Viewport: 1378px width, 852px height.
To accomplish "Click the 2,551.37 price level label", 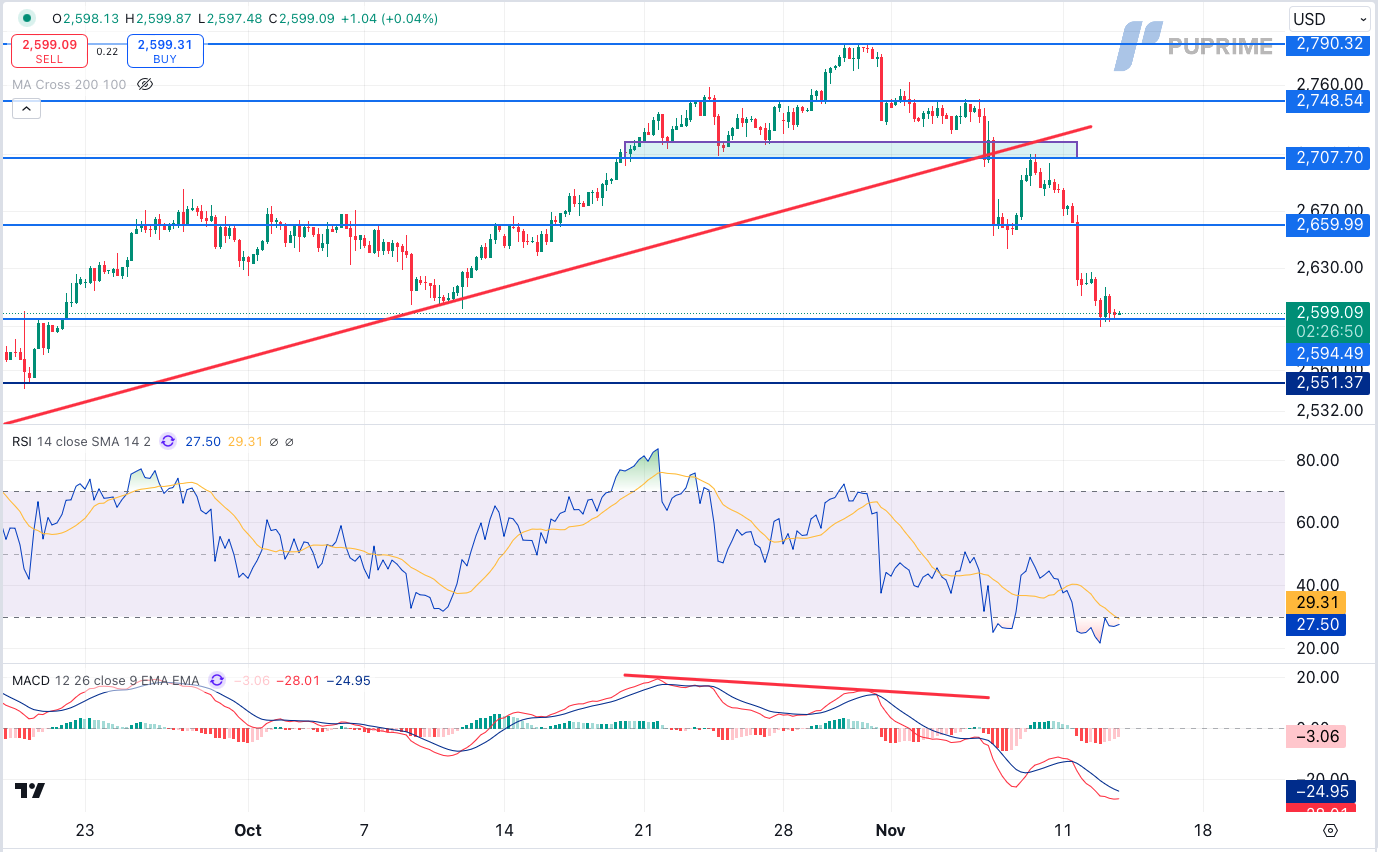I will tap(1329, 383).
